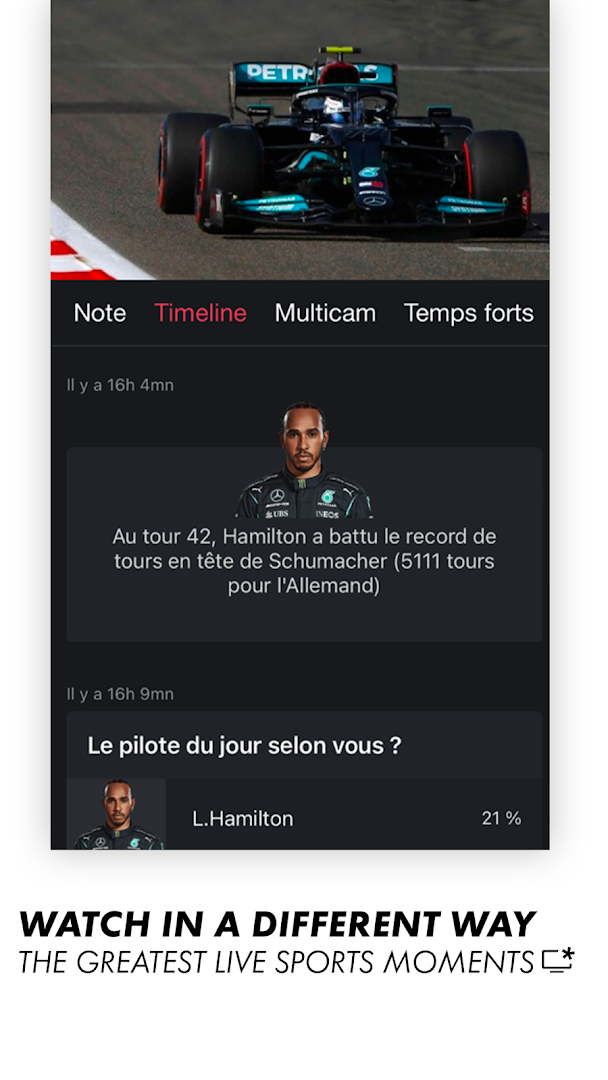Select the timestamp 'Il y a 16h 9mn'
608x1080 pixels.
click(120, 693)
